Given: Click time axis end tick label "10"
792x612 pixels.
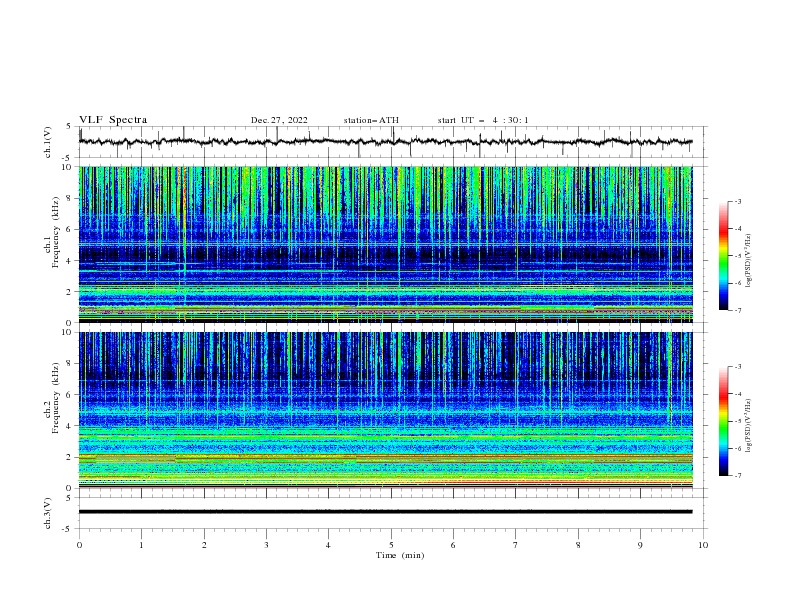Looking at the screenshot, I should pos(703,545).
